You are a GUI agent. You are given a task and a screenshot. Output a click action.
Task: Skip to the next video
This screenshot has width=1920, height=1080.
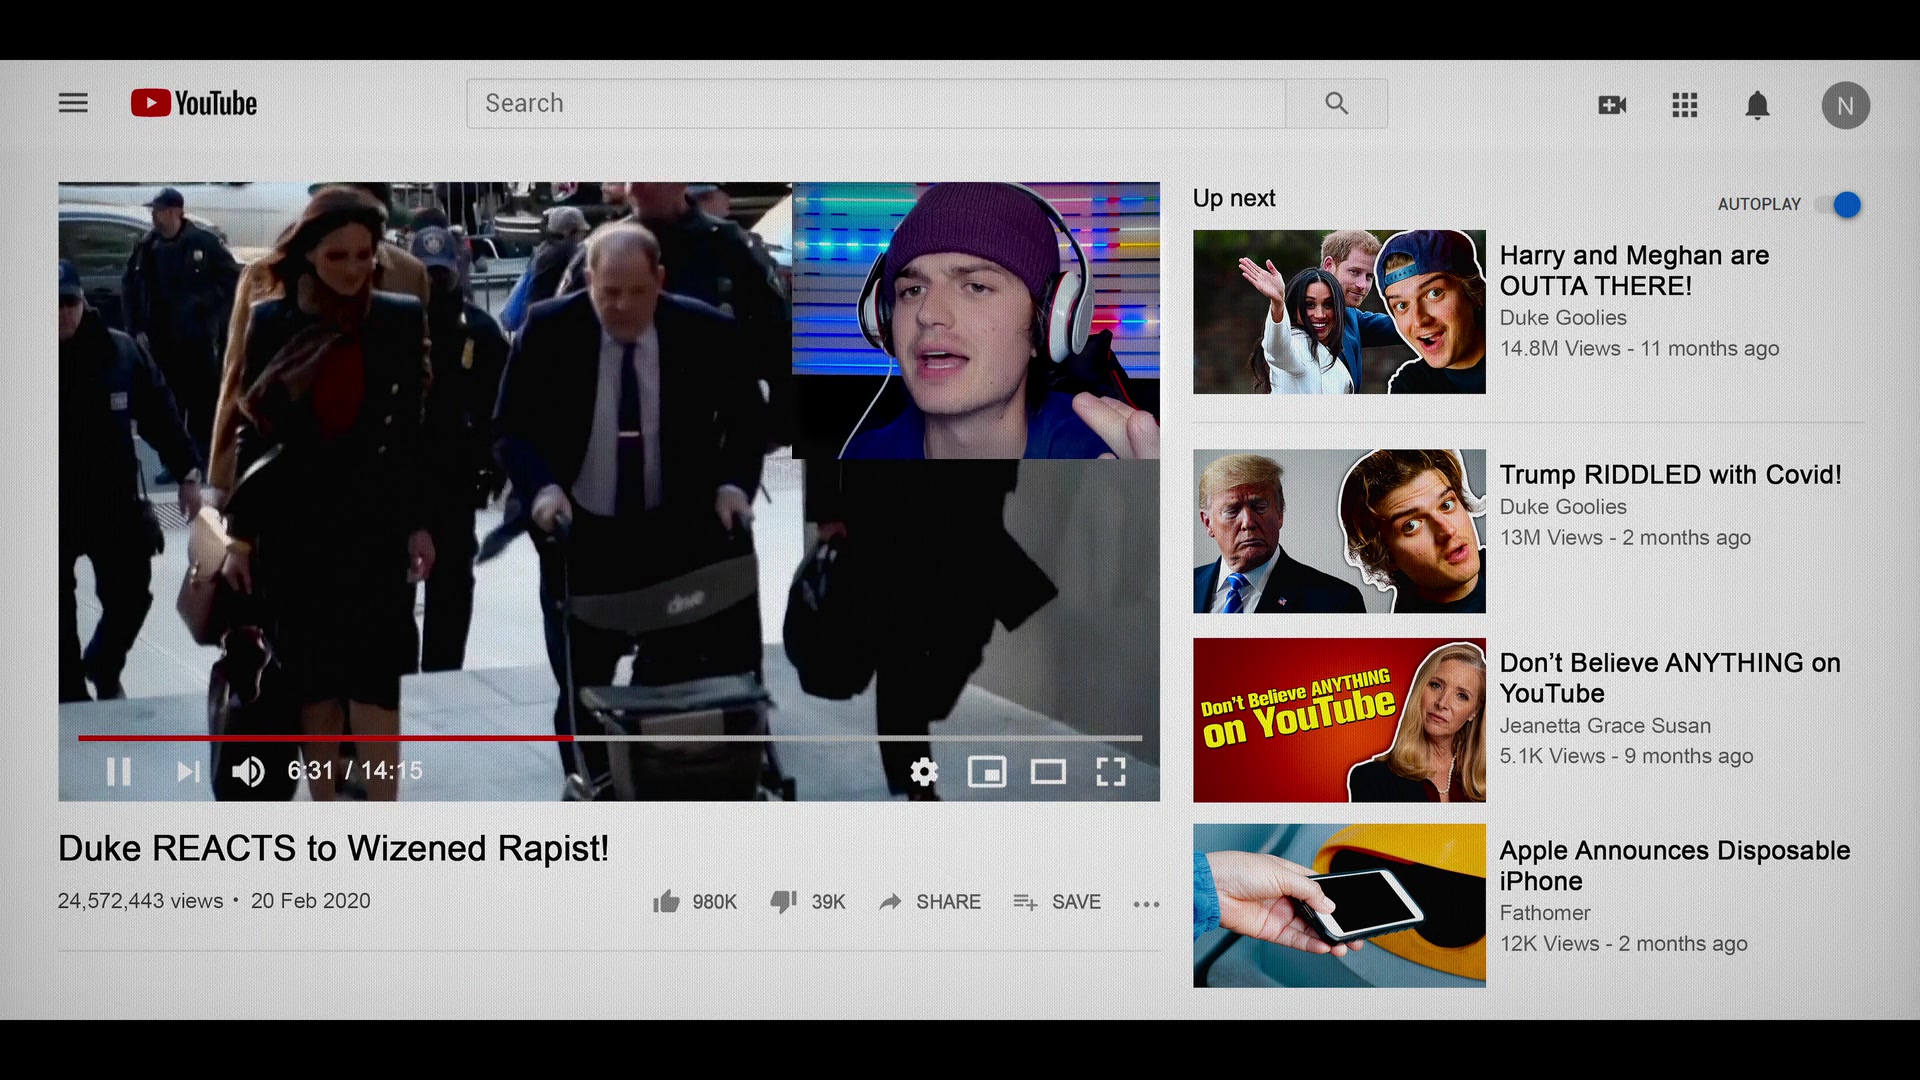188,771
